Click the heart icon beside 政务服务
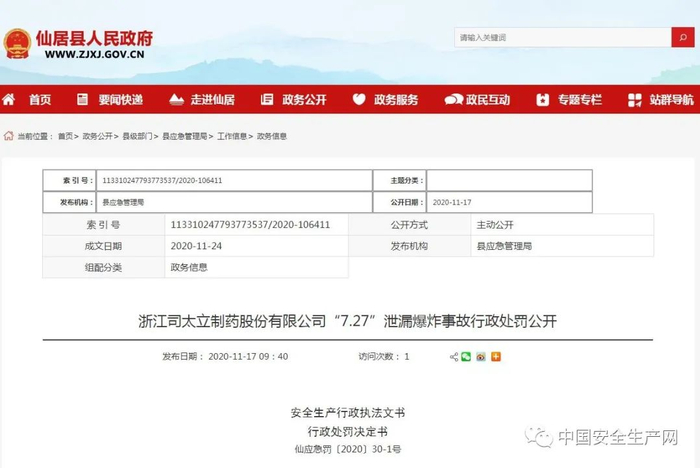 [x=359, y=99]
